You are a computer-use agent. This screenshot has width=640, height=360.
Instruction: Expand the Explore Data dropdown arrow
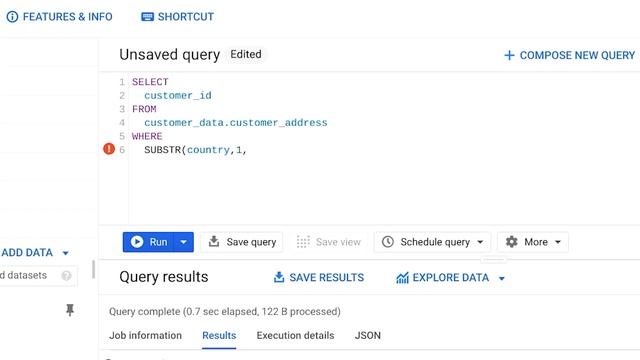502,278
